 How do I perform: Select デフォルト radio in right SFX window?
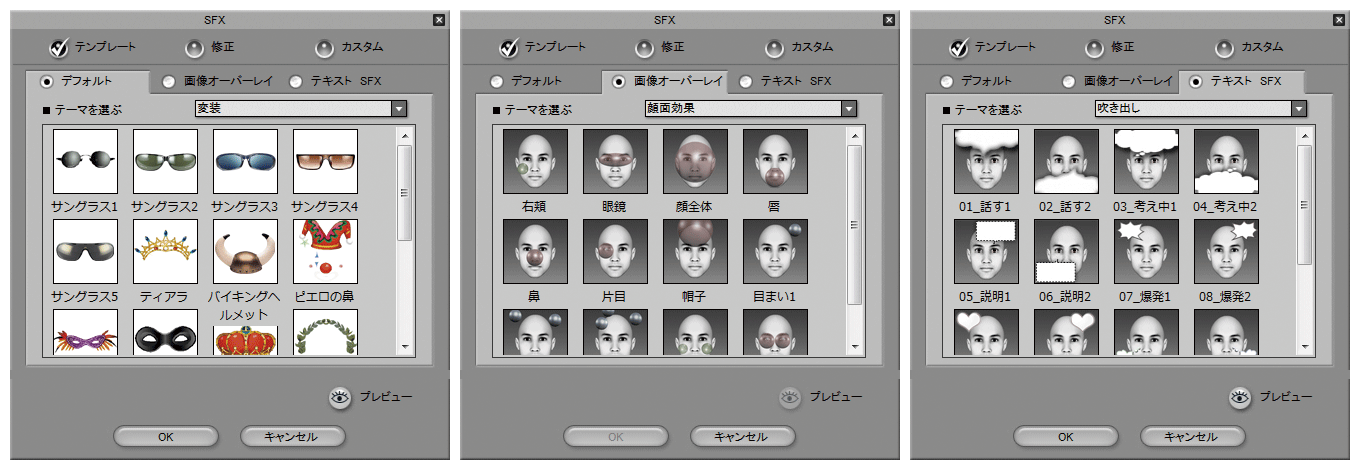click(x=946, y=82)
